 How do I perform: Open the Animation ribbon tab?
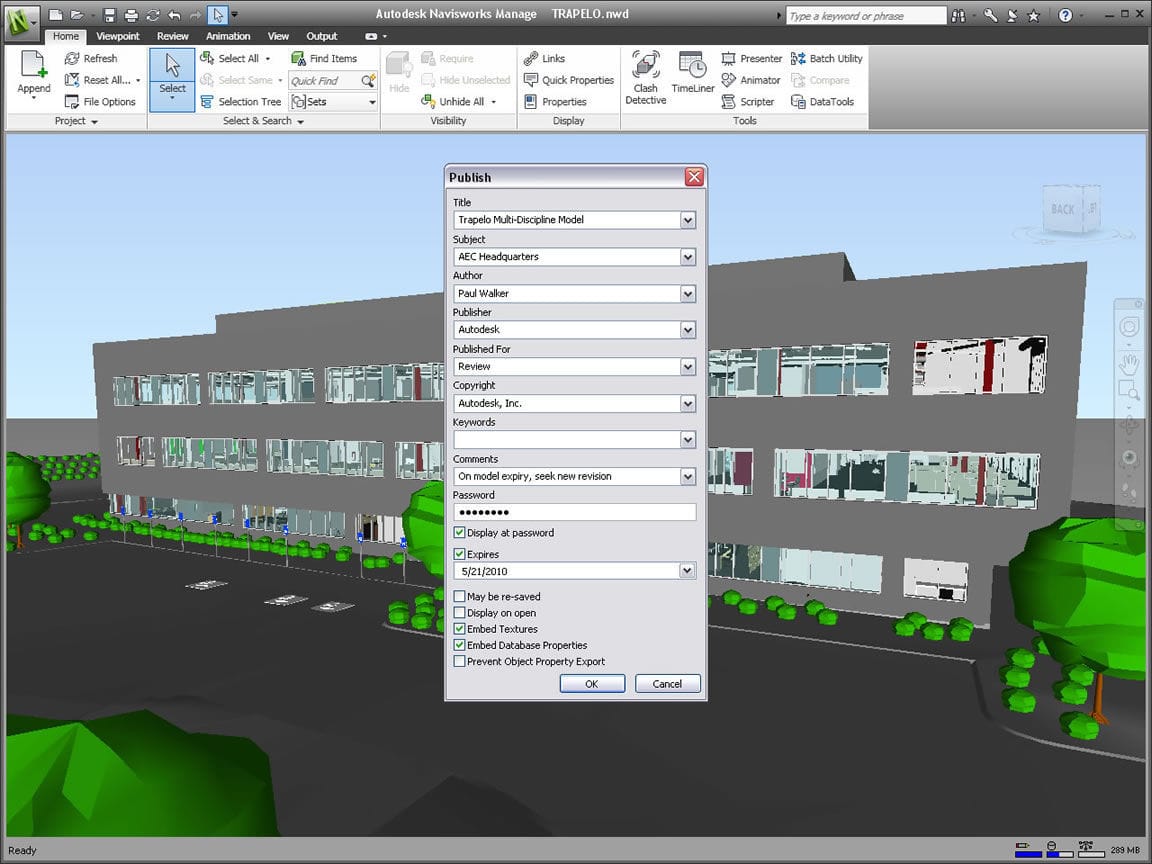(228, 36)
